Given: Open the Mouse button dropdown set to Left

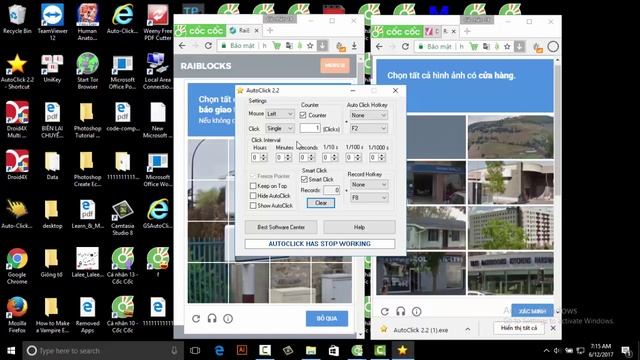Looking at the screenshot, I should point(280,114).
